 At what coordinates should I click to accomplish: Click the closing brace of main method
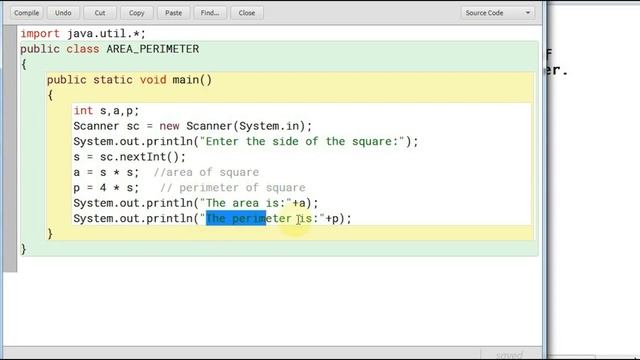(x=50, y=234)
